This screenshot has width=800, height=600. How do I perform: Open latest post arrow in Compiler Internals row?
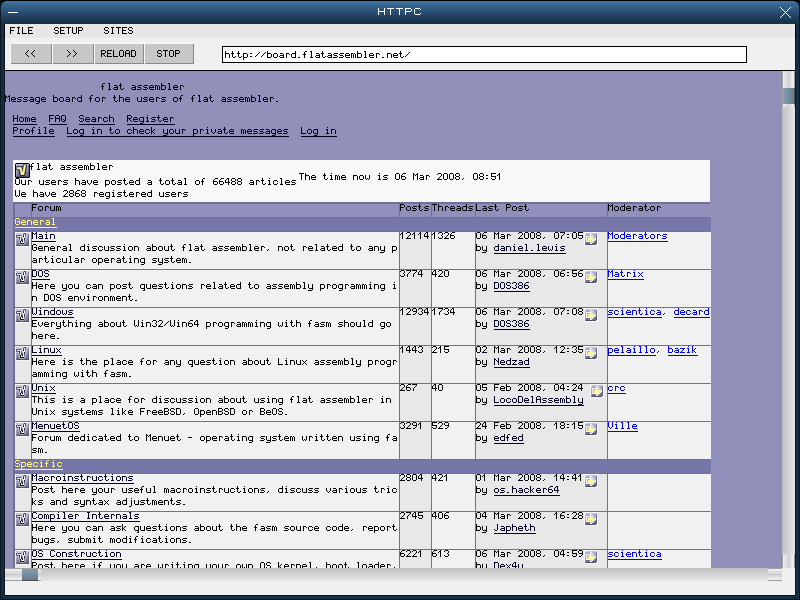(591, 519)
